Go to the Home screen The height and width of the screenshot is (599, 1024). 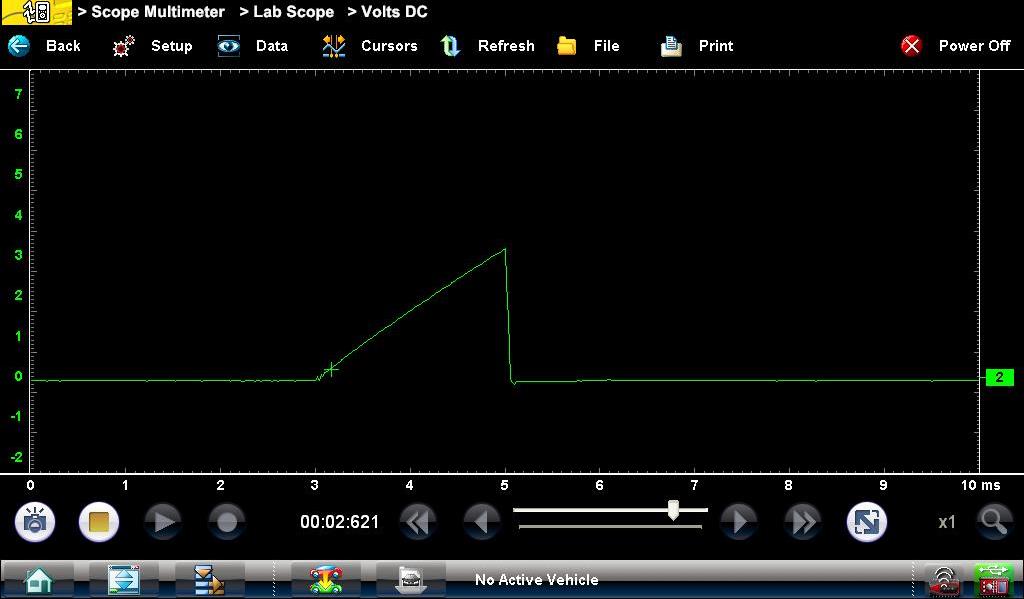tap(40, 580)
